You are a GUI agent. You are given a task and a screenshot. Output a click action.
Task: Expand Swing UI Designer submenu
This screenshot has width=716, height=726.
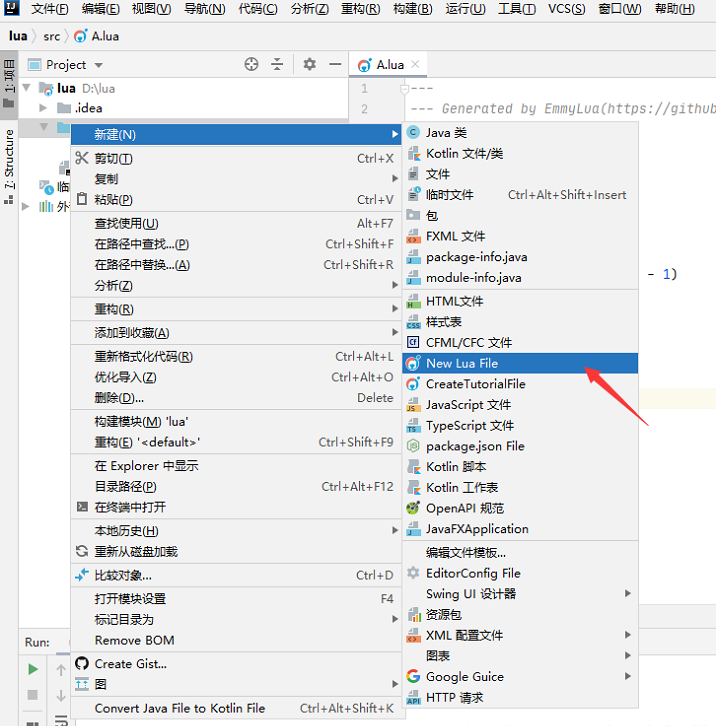[x=521, y=594]
